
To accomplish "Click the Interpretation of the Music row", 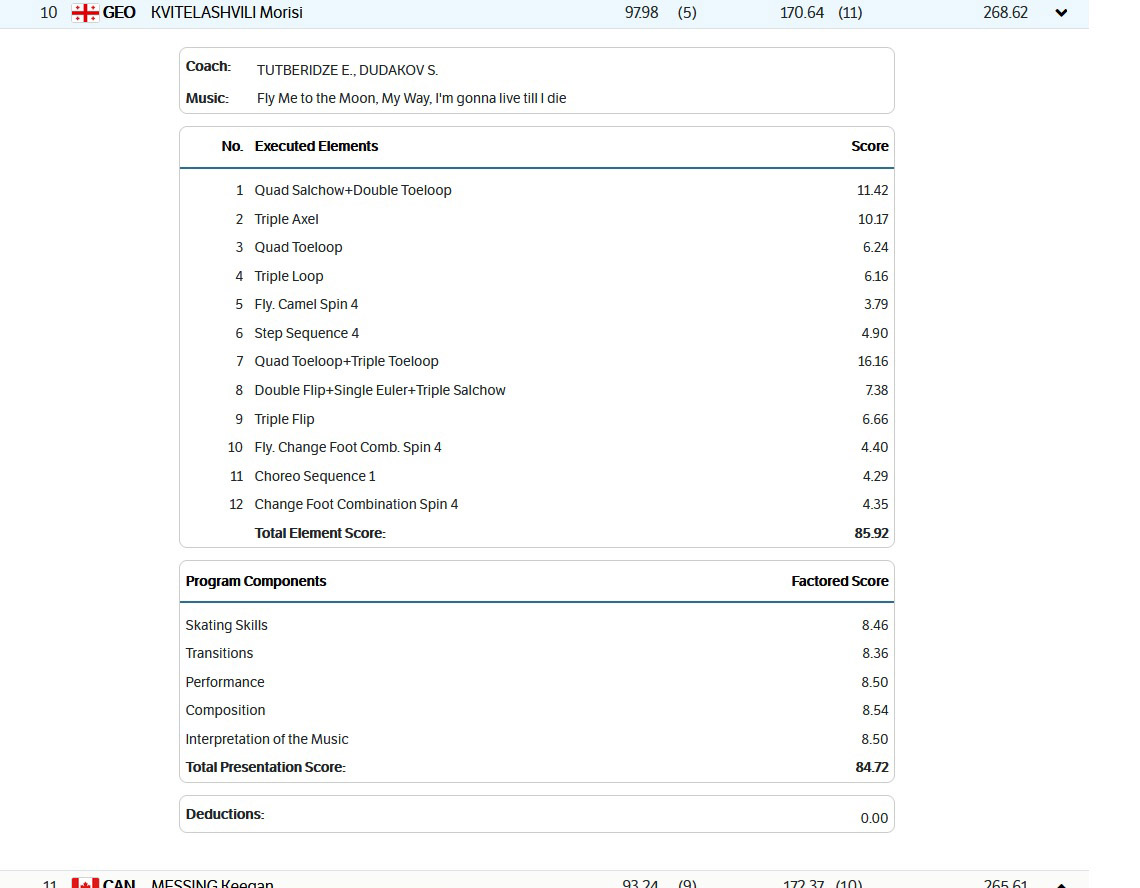I will [x=267, y=739].
